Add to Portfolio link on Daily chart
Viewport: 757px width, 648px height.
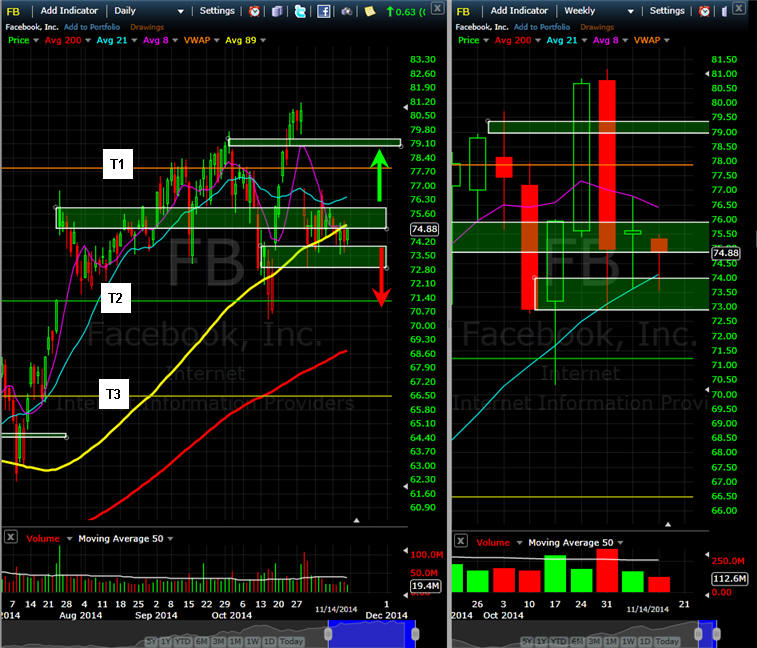(x=92, y=27)
